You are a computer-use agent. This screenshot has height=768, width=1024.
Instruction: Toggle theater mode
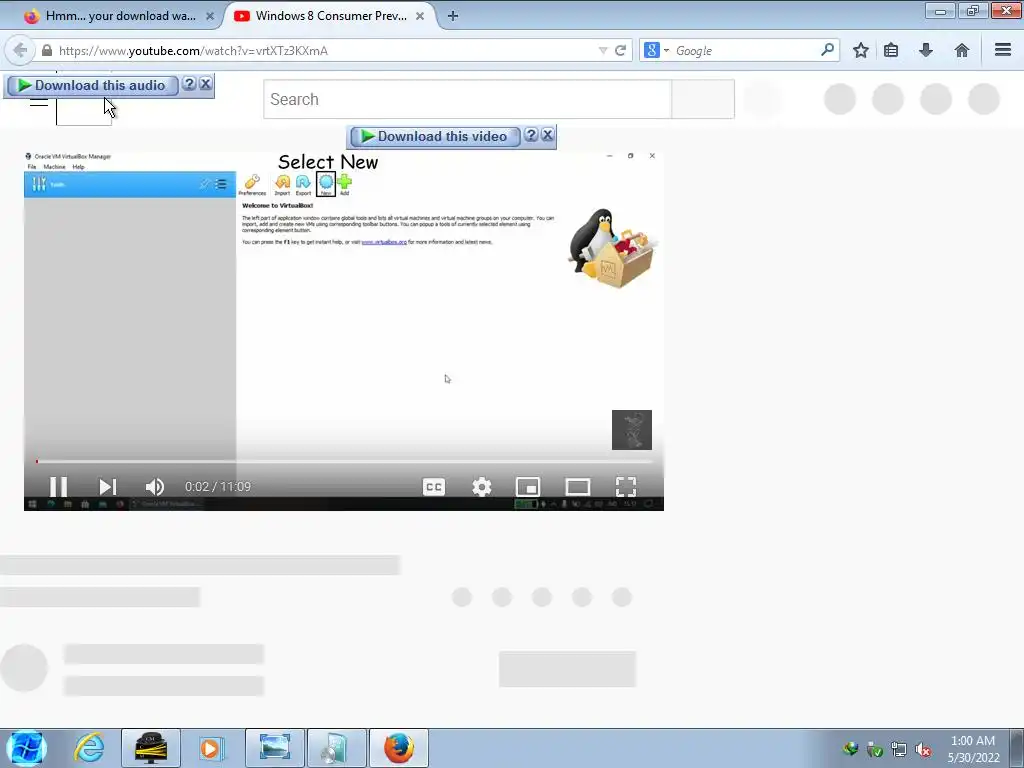coord(577,487)
